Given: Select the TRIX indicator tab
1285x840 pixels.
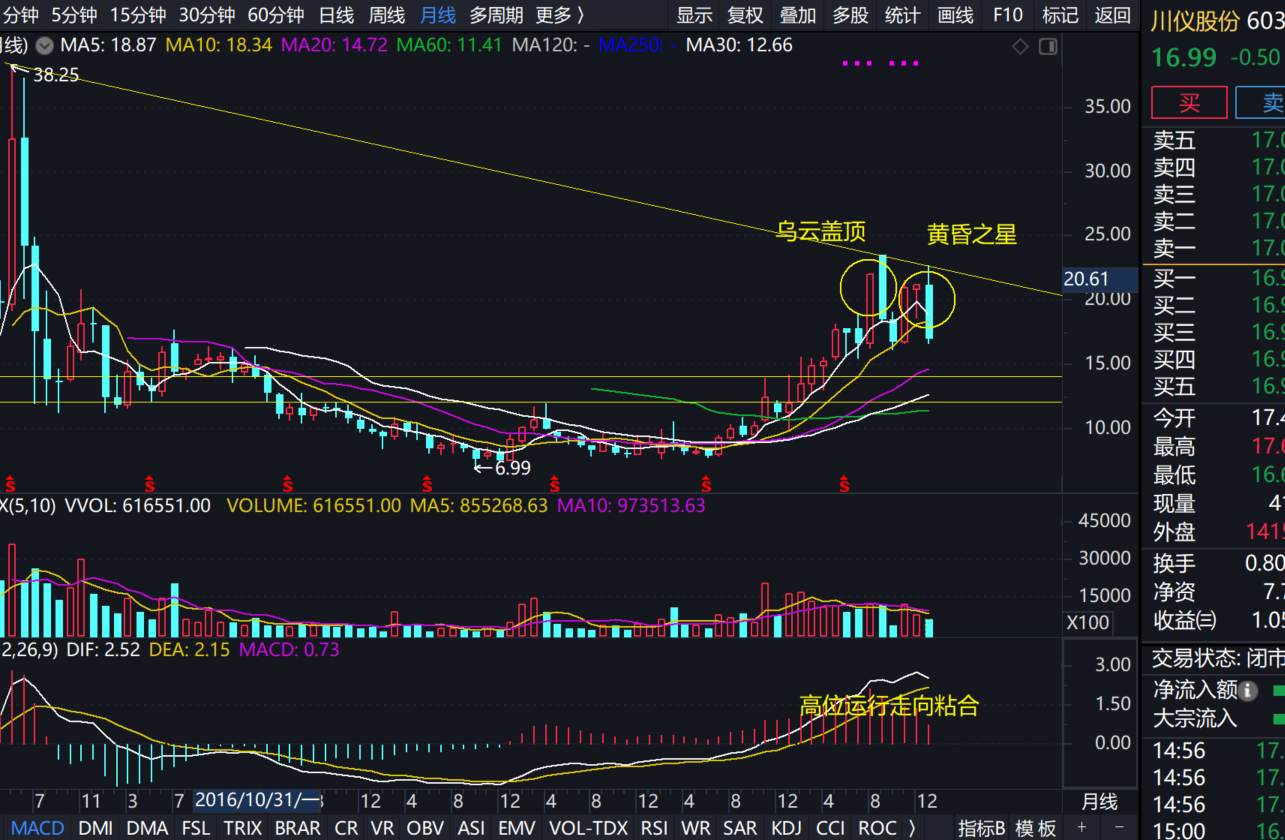Looking at the screenshot, I should pos(243,828).
